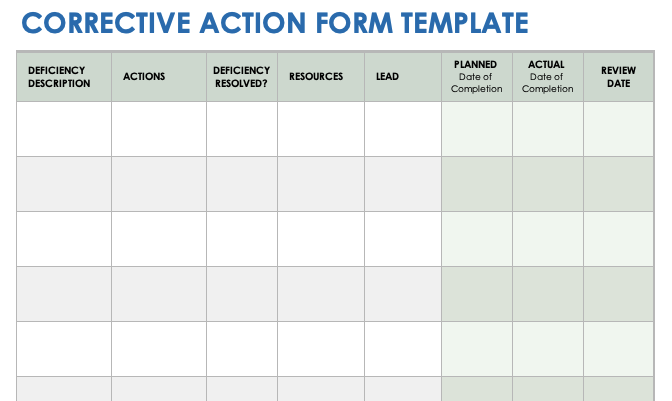Image resolution: width=672 pixels, height=401 pixels.
Task: Click the Corrective Action Form Template title
Action: [273, 23]
